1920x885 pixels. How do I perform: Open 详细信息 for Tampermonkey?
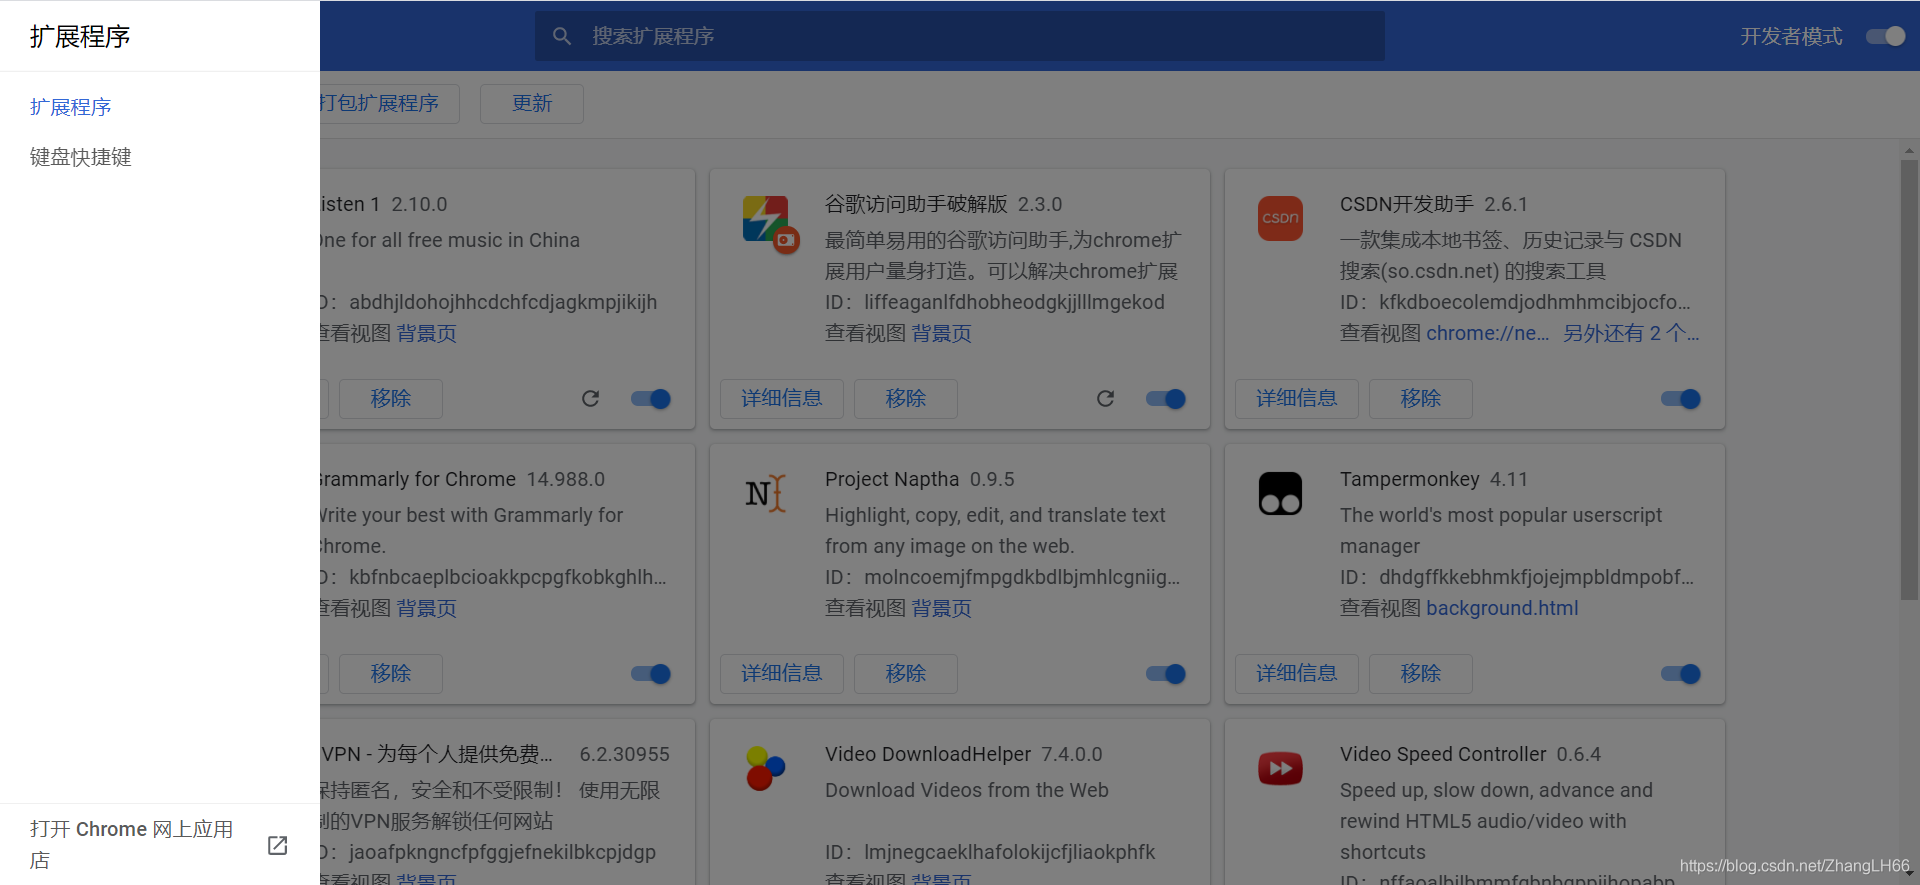point(1297,674)
